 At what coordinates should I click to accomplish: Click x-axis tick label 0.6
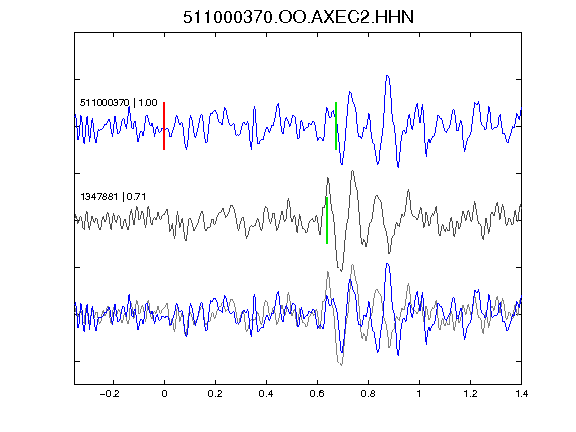317,394
